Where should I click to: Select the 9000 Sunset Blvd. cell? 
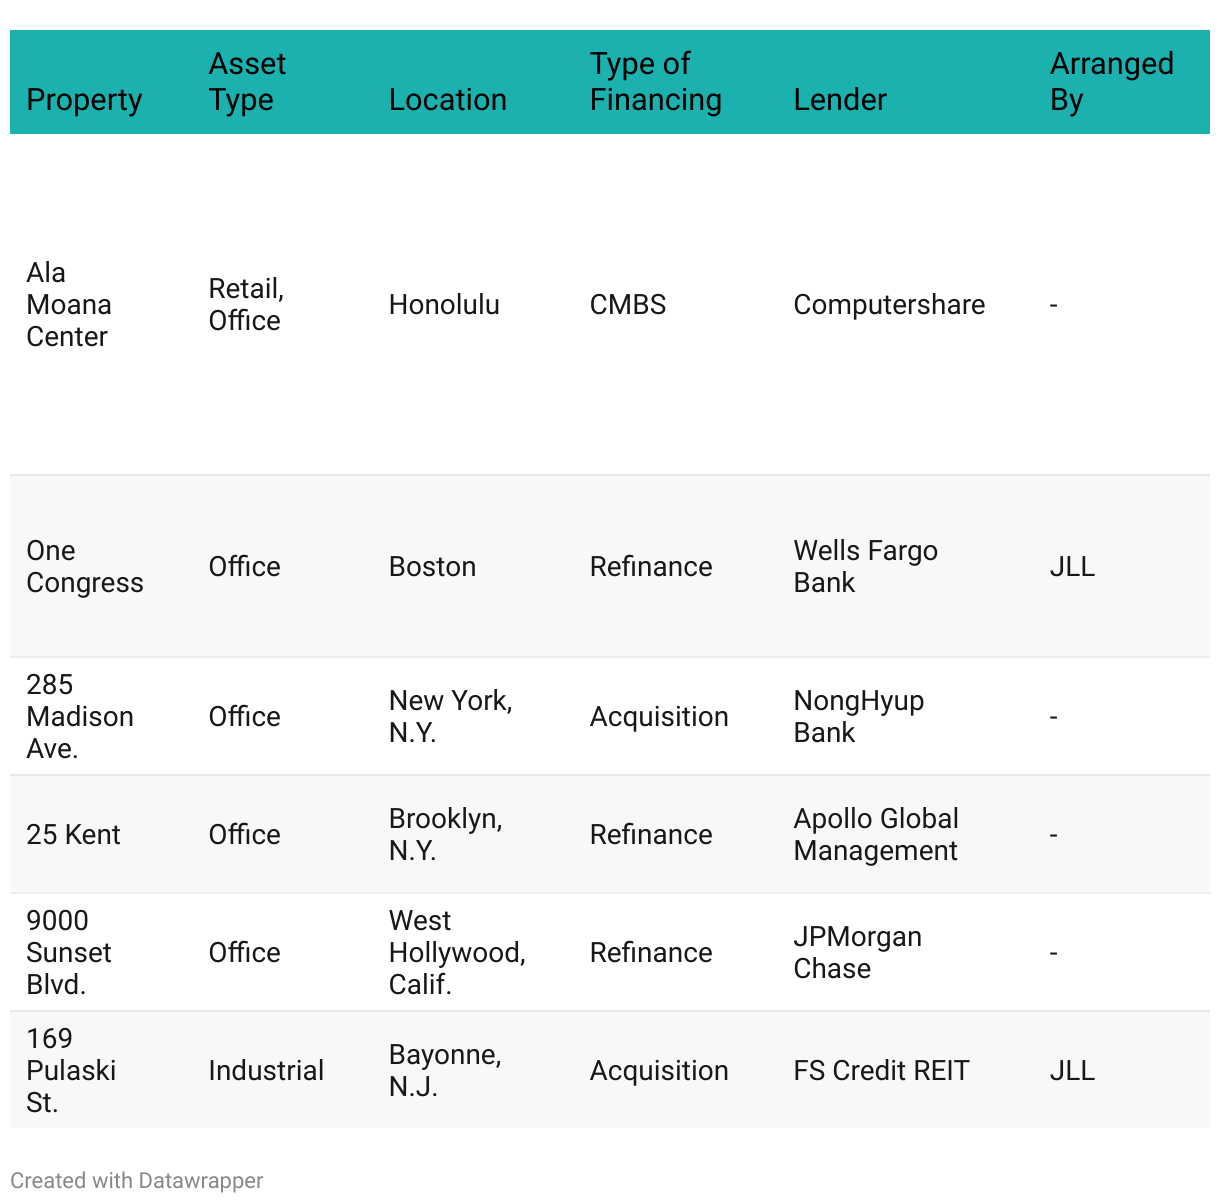coord(68,953)
